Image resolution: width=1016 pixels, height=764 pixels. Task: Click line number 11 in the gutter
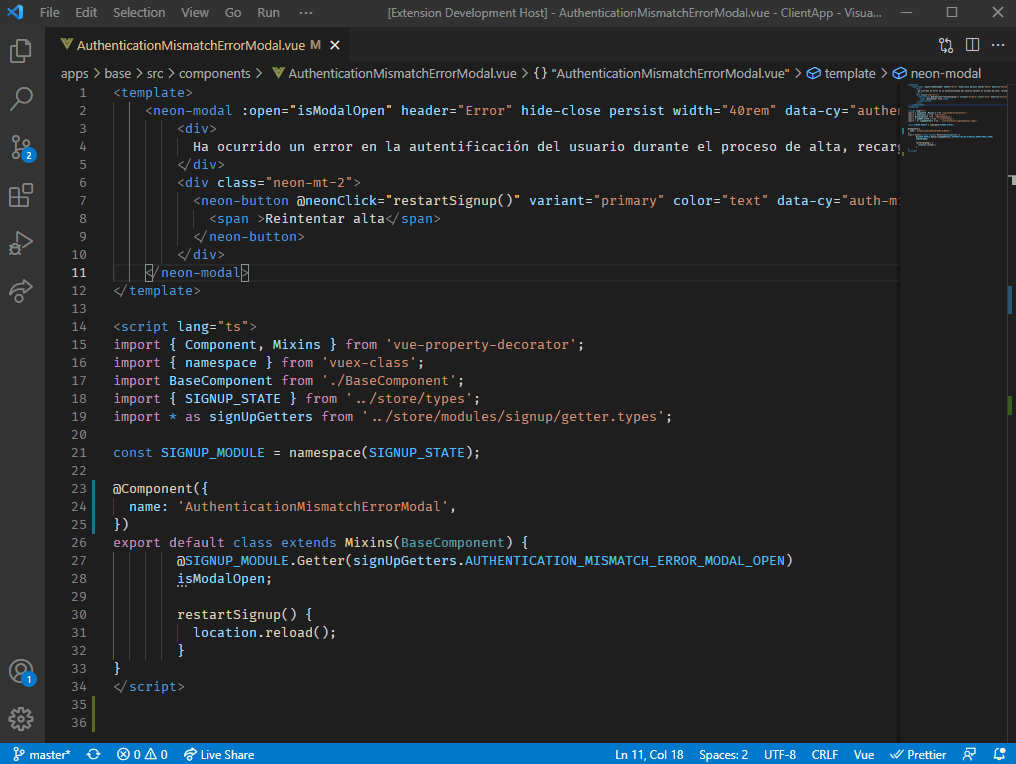tap(79, 273)
